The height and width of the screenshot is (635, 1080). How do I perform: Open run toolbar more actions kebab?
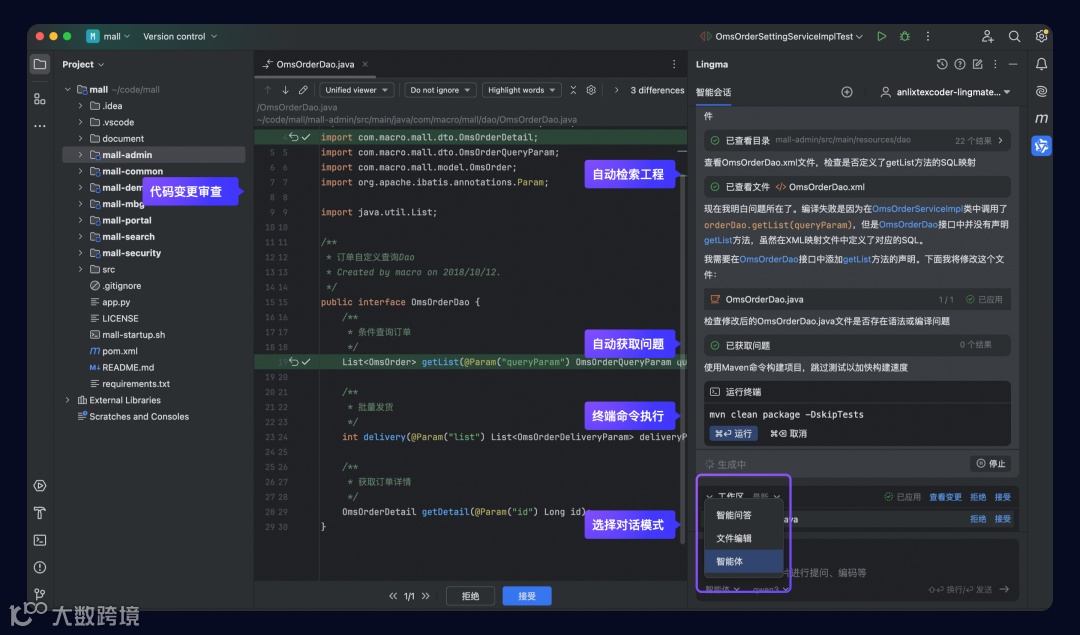coord(928,37)
